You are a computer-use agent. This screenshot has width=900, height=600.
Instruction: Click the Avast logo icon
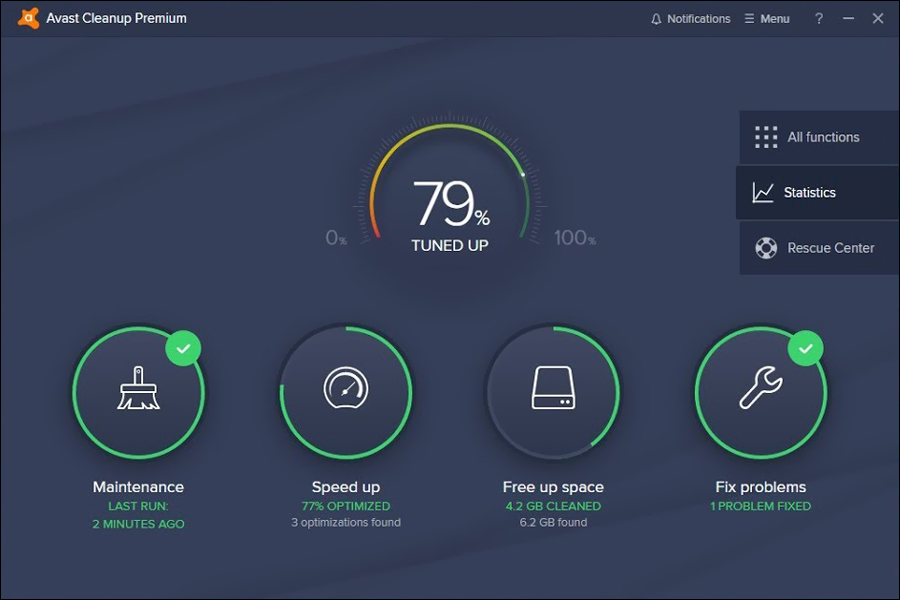pyautogui.click(x=28, y=18)
